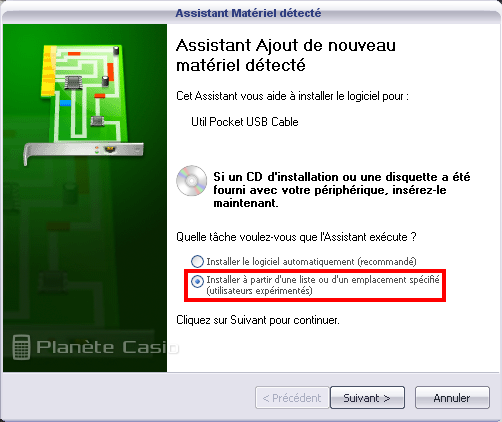
Task: Click the bold CD d'installation notice text
Action: click(x=342, y=190)
